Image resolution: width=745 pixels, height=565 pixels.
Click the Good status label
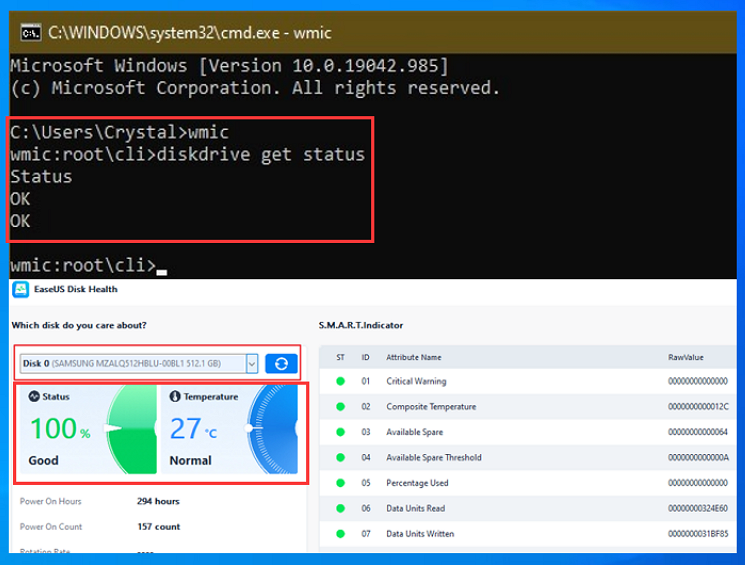coord(43,460)
